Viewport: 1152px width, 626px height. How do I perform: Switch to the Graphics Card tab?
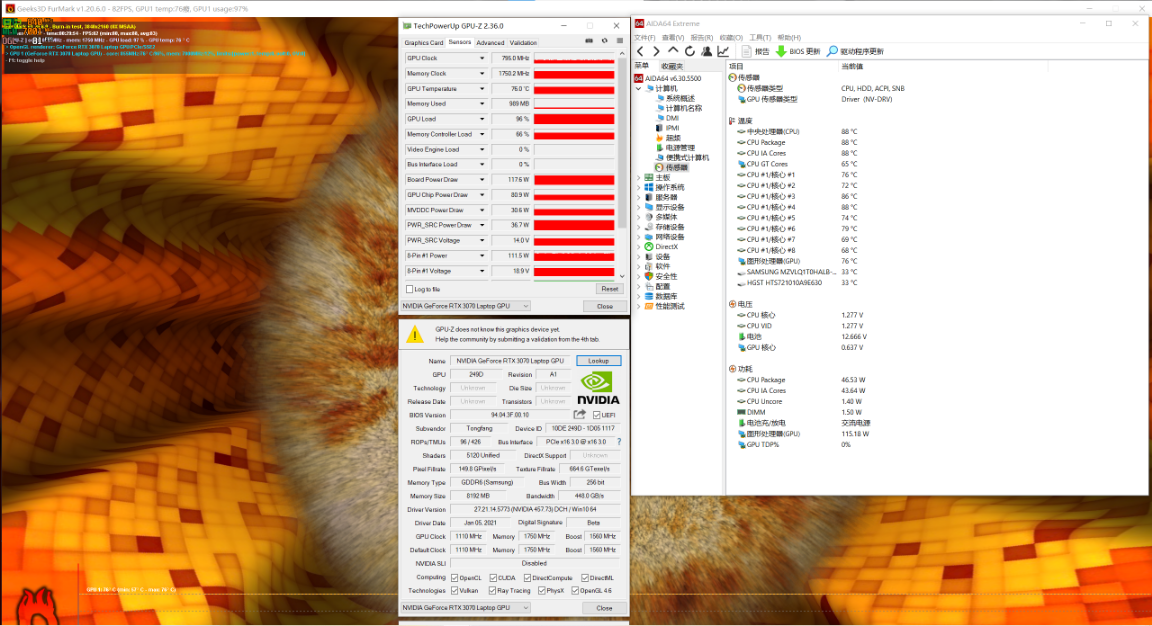tap(424, 43)
